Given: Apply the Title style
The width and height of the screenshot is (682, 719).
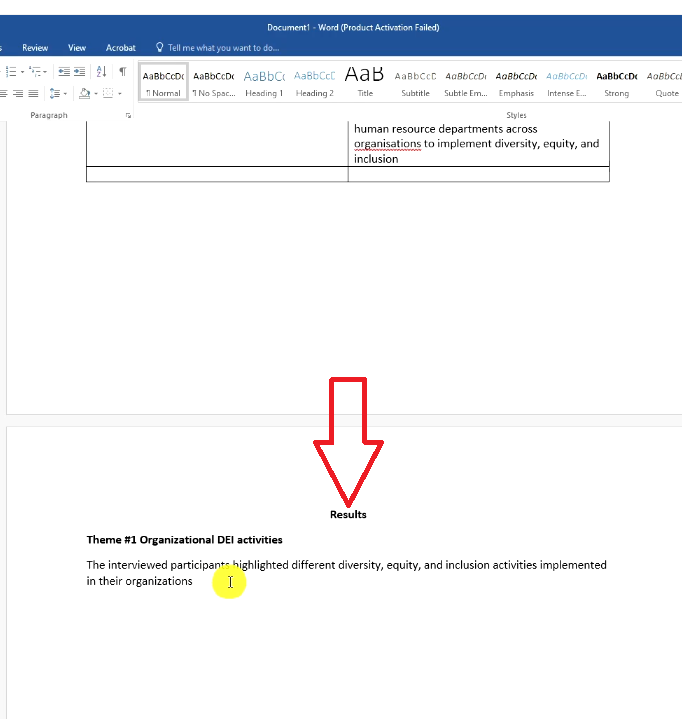Looking at the screenshot, I should pos(365,83).
